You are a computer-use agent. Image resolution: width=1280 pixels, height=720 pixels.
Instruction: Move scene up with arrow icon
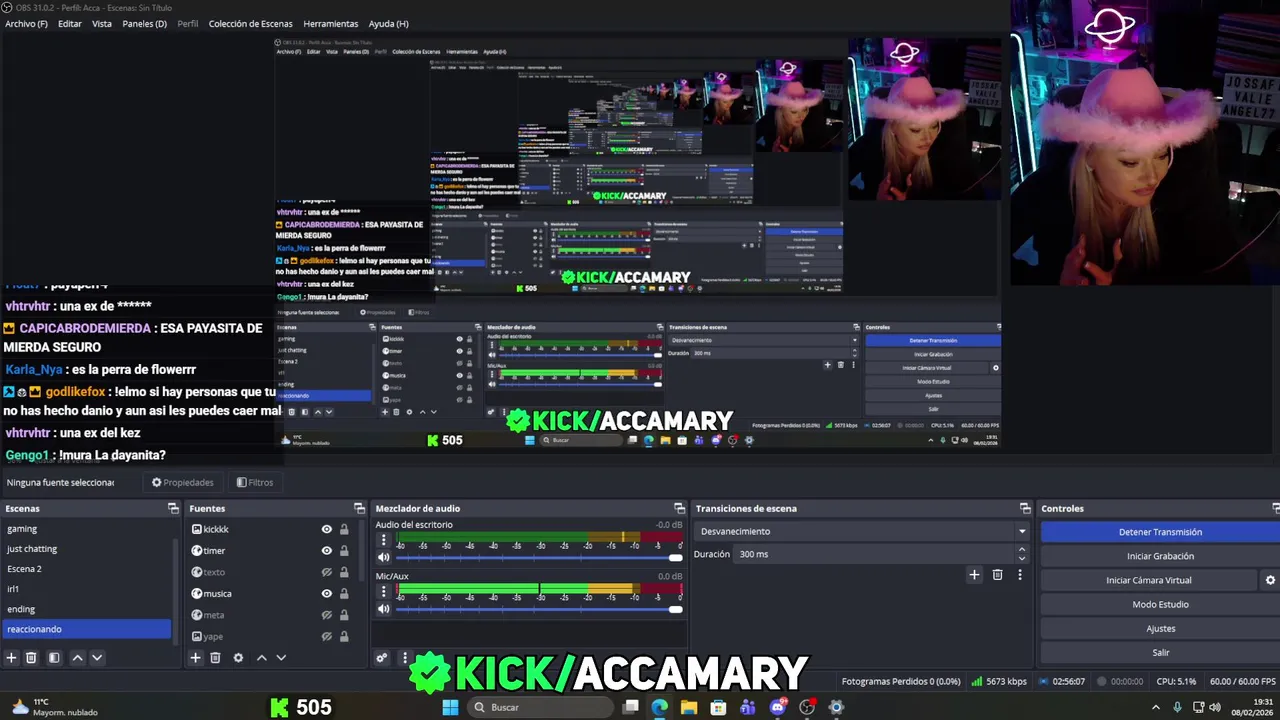point(77,657)
